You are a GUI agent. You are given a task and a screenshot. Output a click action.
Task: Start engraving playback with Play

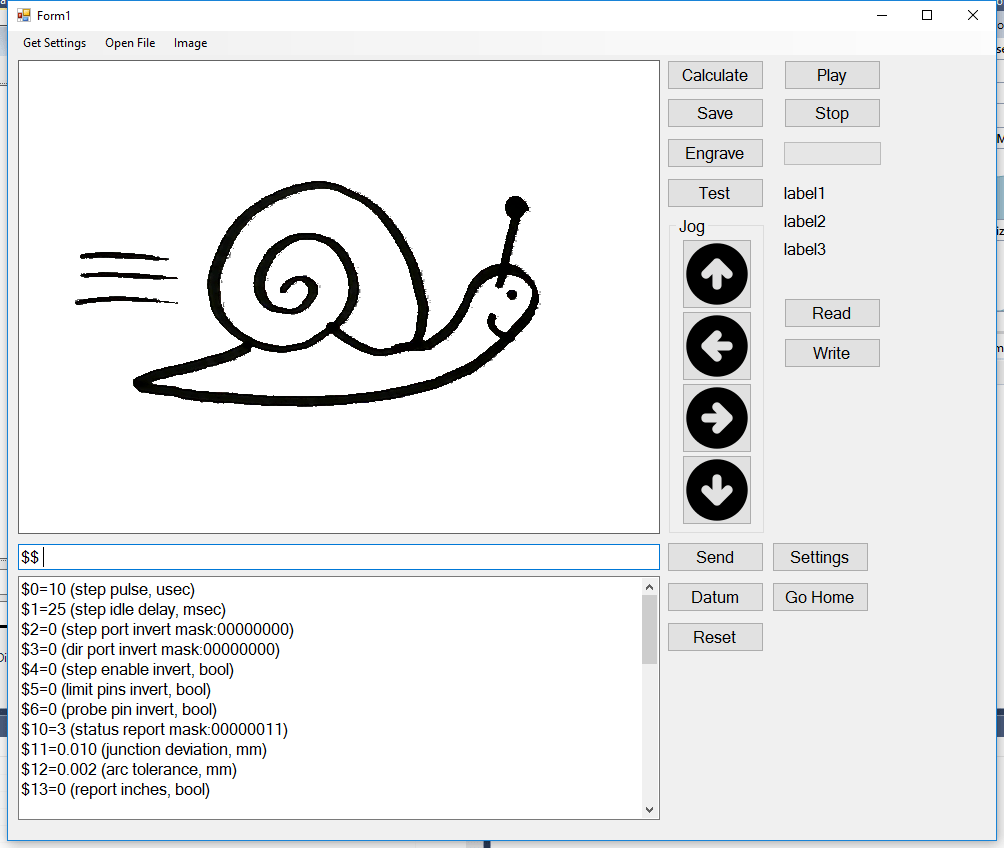[831, 74]
